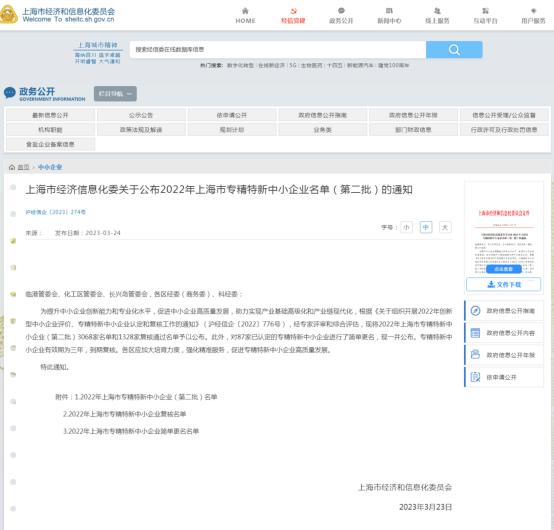This screenshot has width=554, height=530.
Task: Open the 政策法规及解读 tab
Action: [141, 130]
